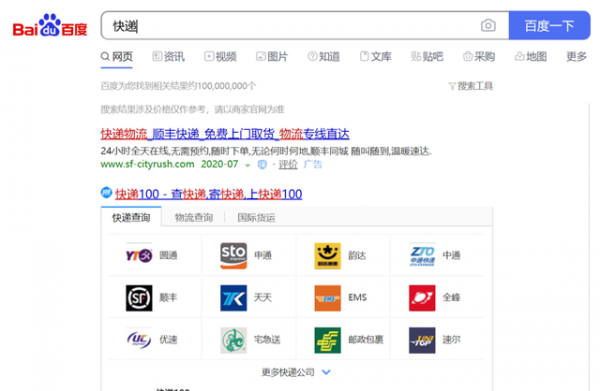The width and height of the screenshot is (600, 391).
Task: Choose the 天天 express blue logo
Action: click(233, 298)
